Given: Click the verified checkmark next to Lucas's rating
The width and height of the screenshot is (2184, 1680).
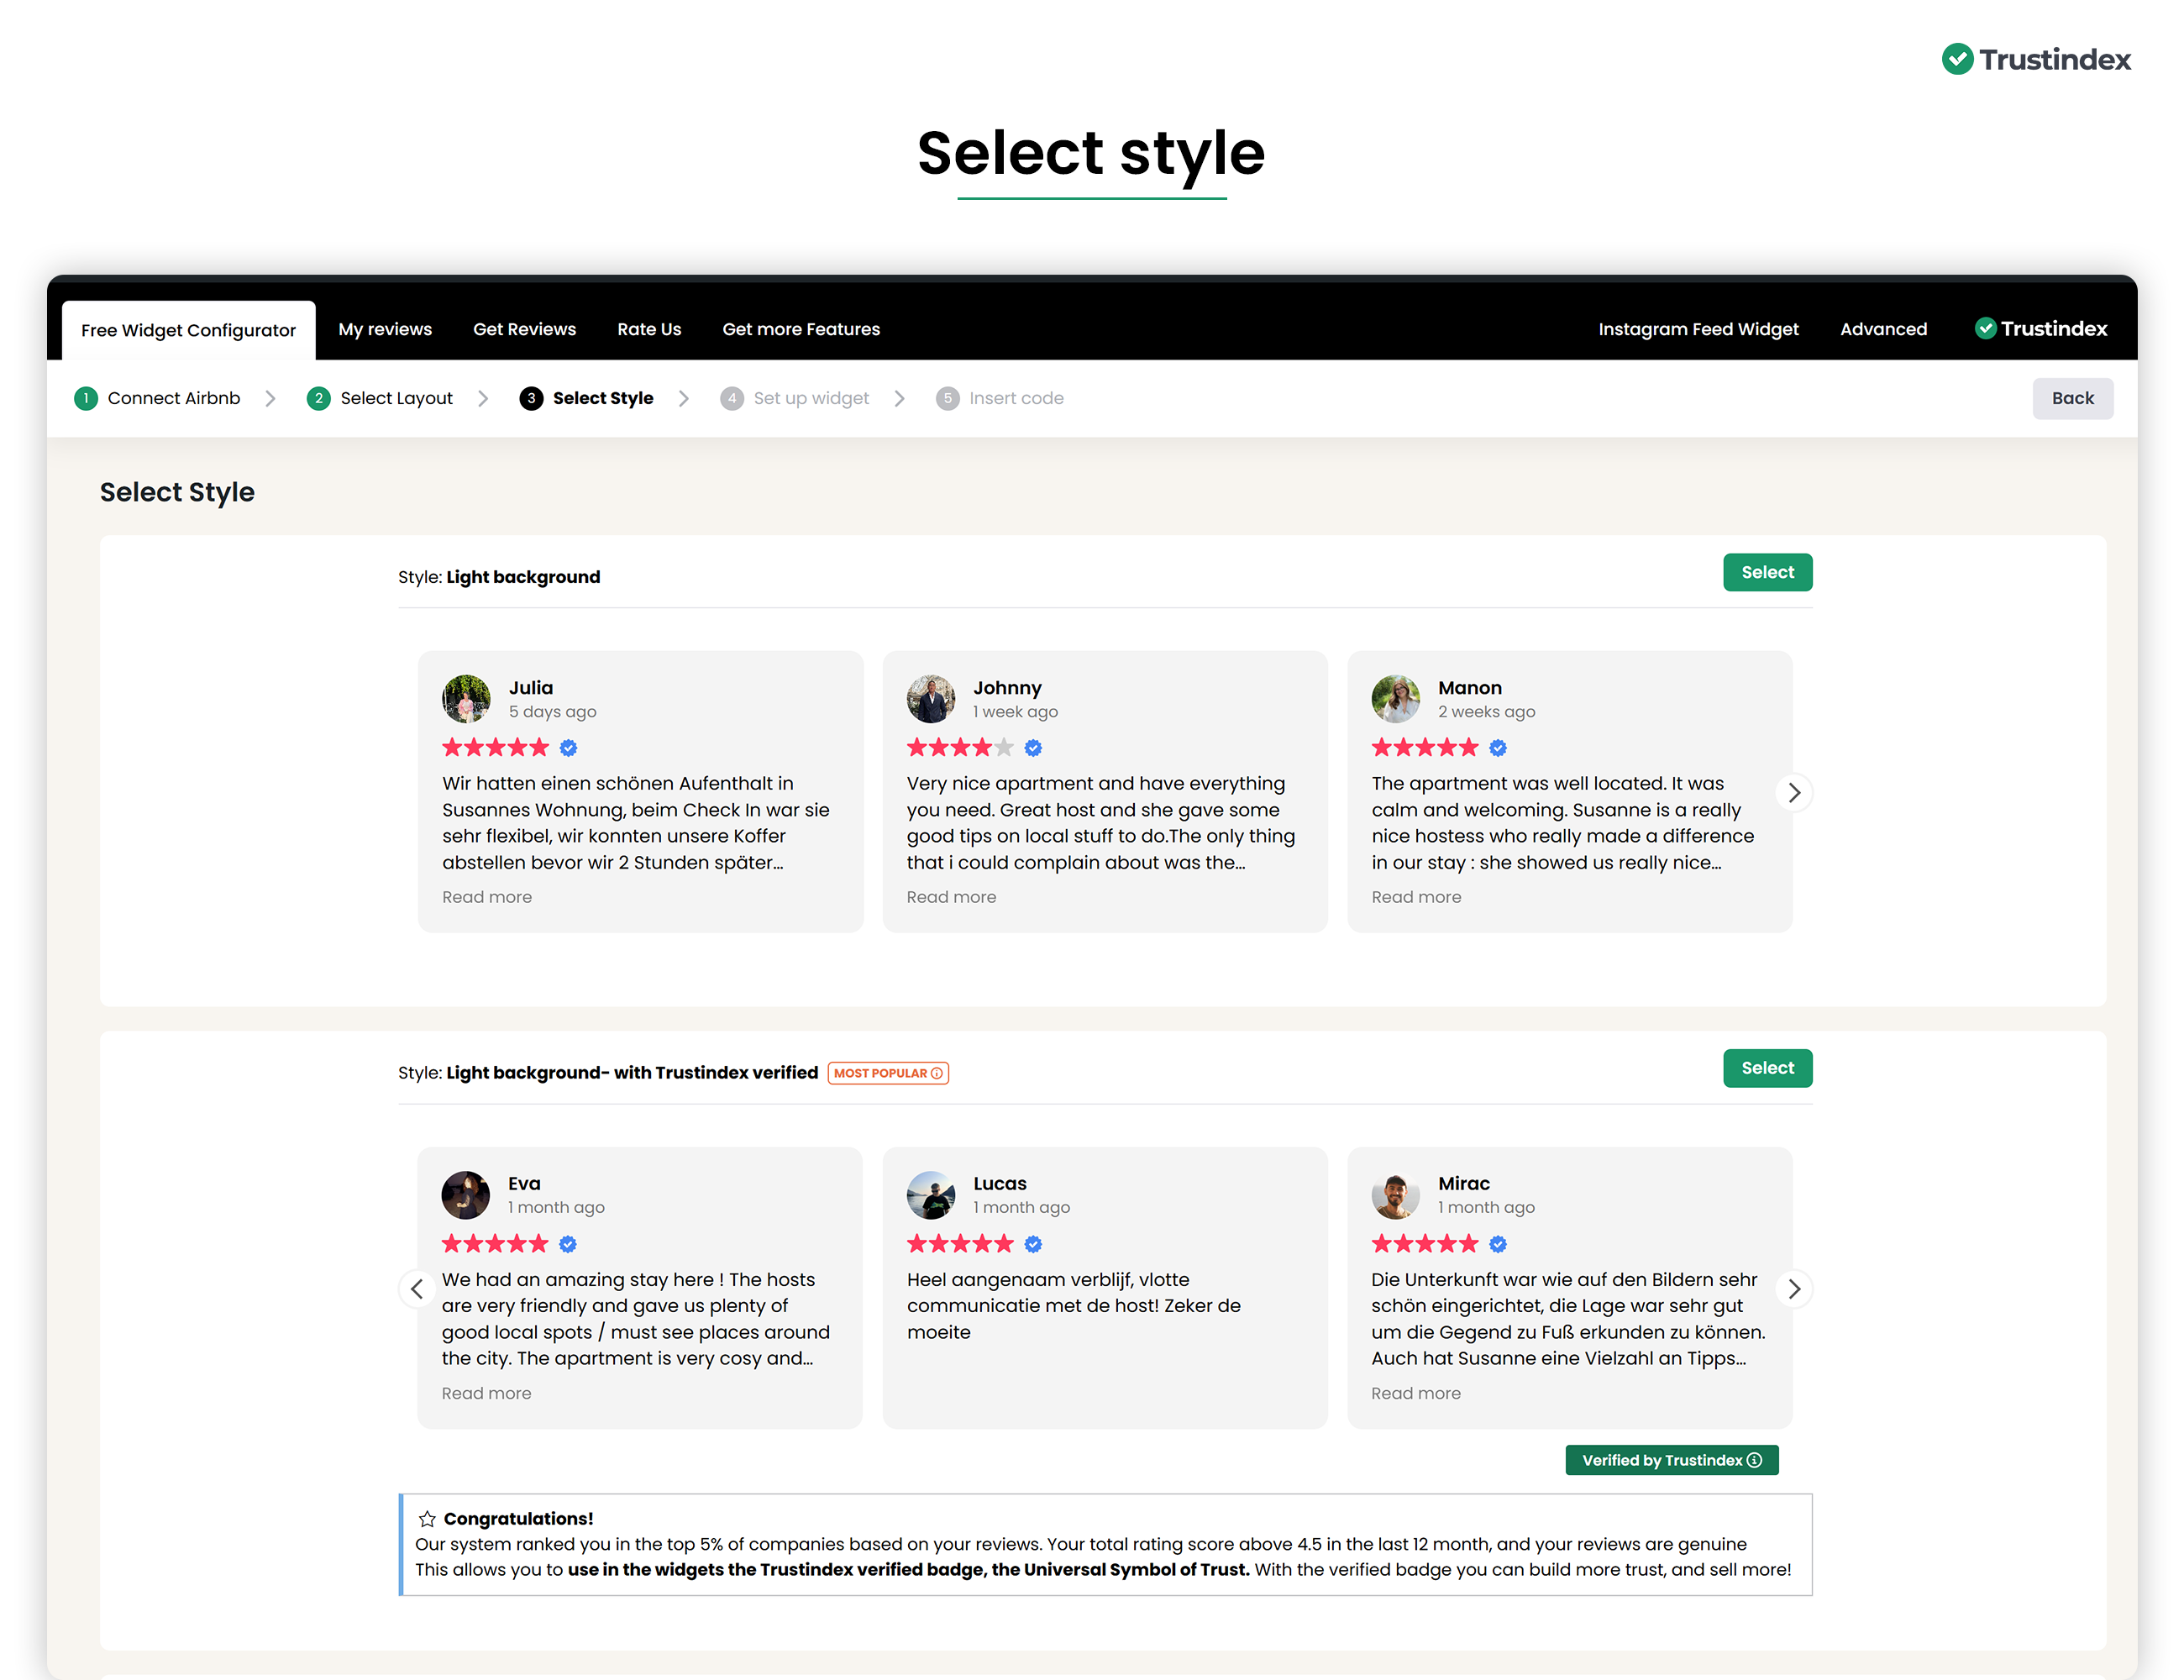Looking at the screenshot, I should 1033,1243.
